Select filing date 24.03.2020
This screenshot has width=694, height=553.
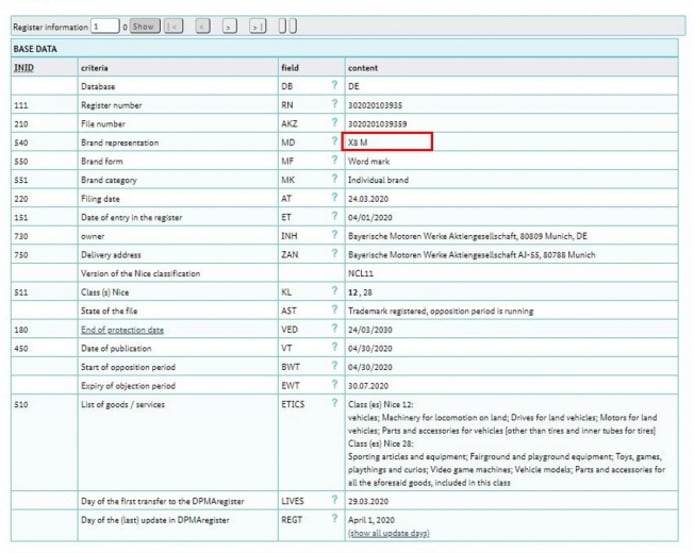pyautogui.click(x=368, y=199)
